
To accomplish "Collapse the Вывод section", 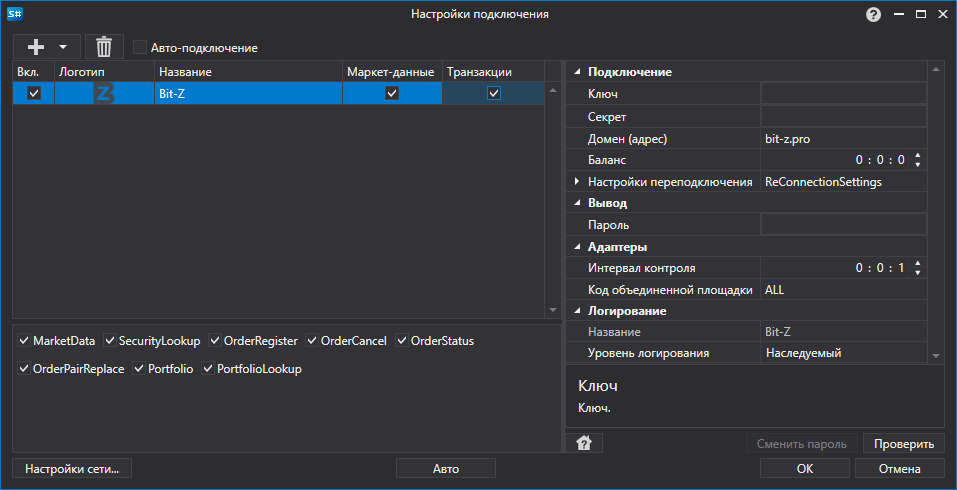I will tap(577, 203).
